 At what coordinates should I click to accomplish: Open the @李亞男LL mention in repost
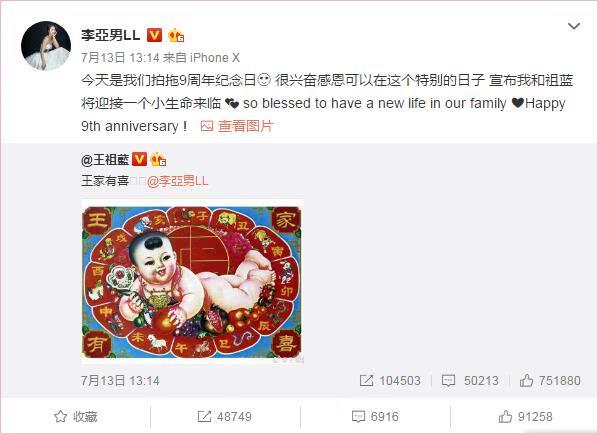(178, 181)
